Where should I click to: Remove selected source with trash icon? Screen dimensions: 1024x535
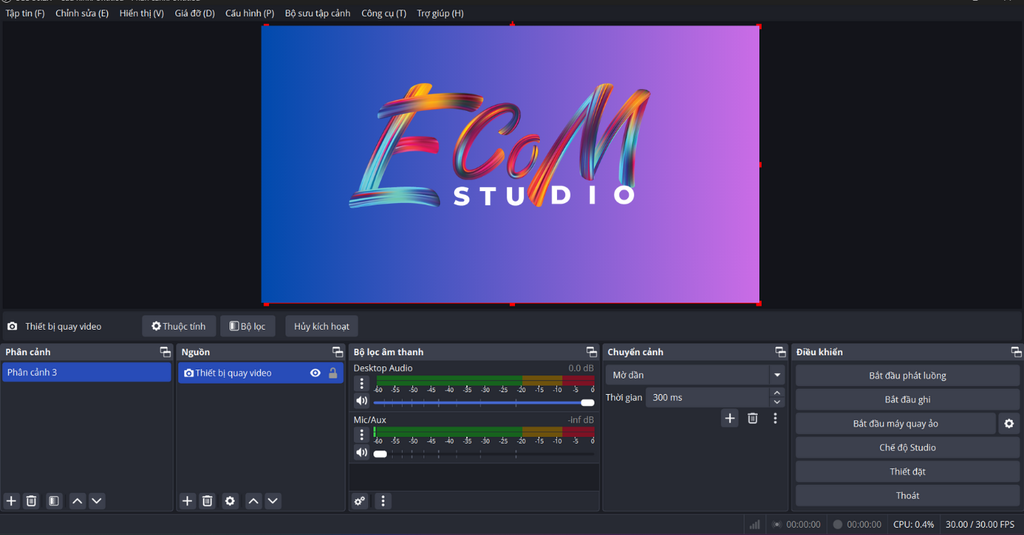207,501
